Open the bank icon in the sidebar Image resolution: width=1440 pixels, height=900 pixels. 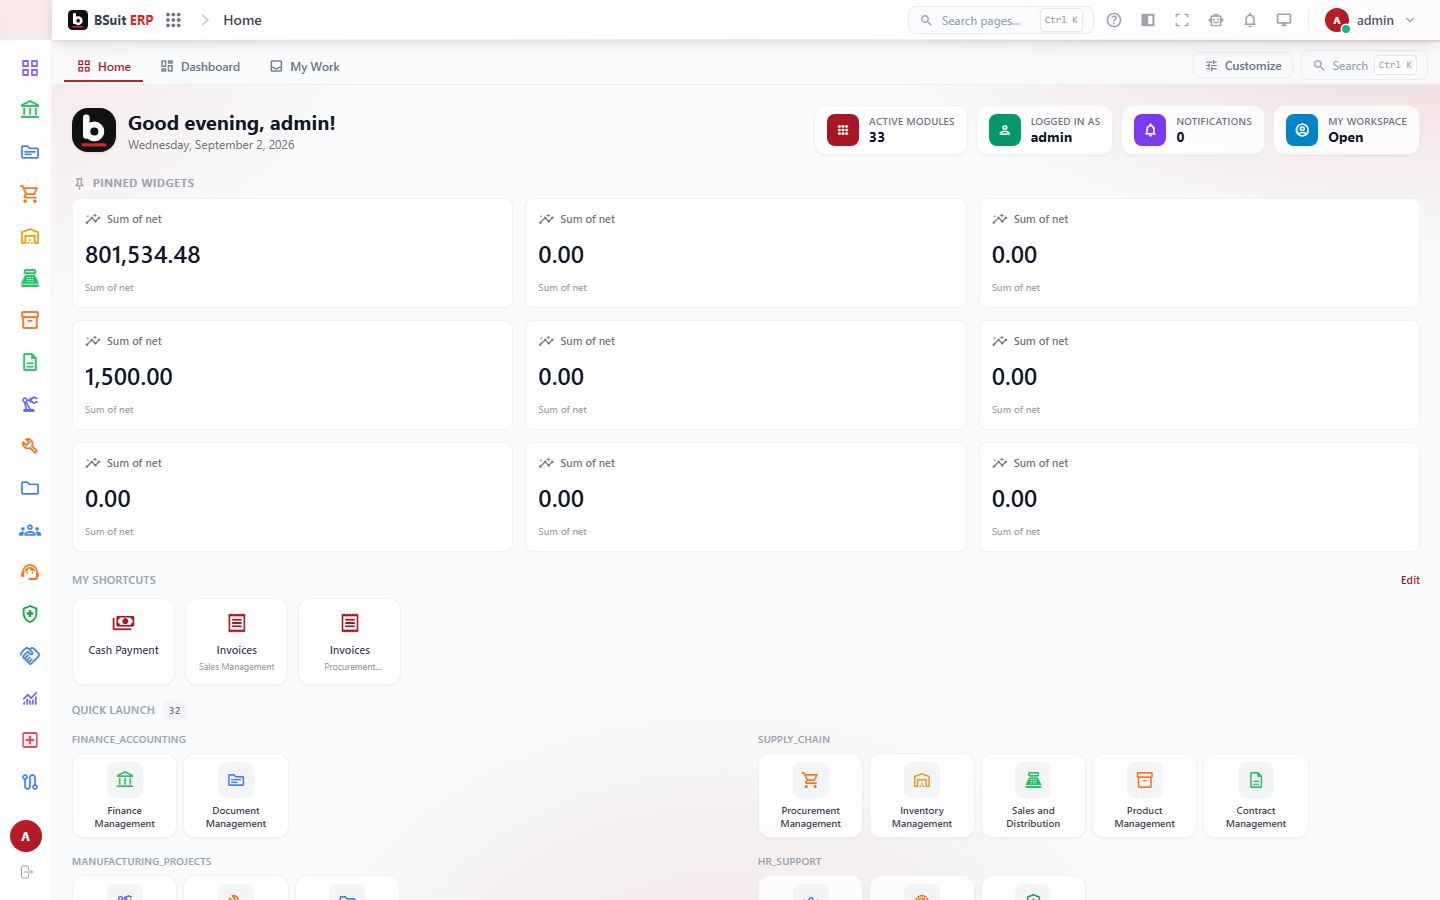(x=30, y=110)
